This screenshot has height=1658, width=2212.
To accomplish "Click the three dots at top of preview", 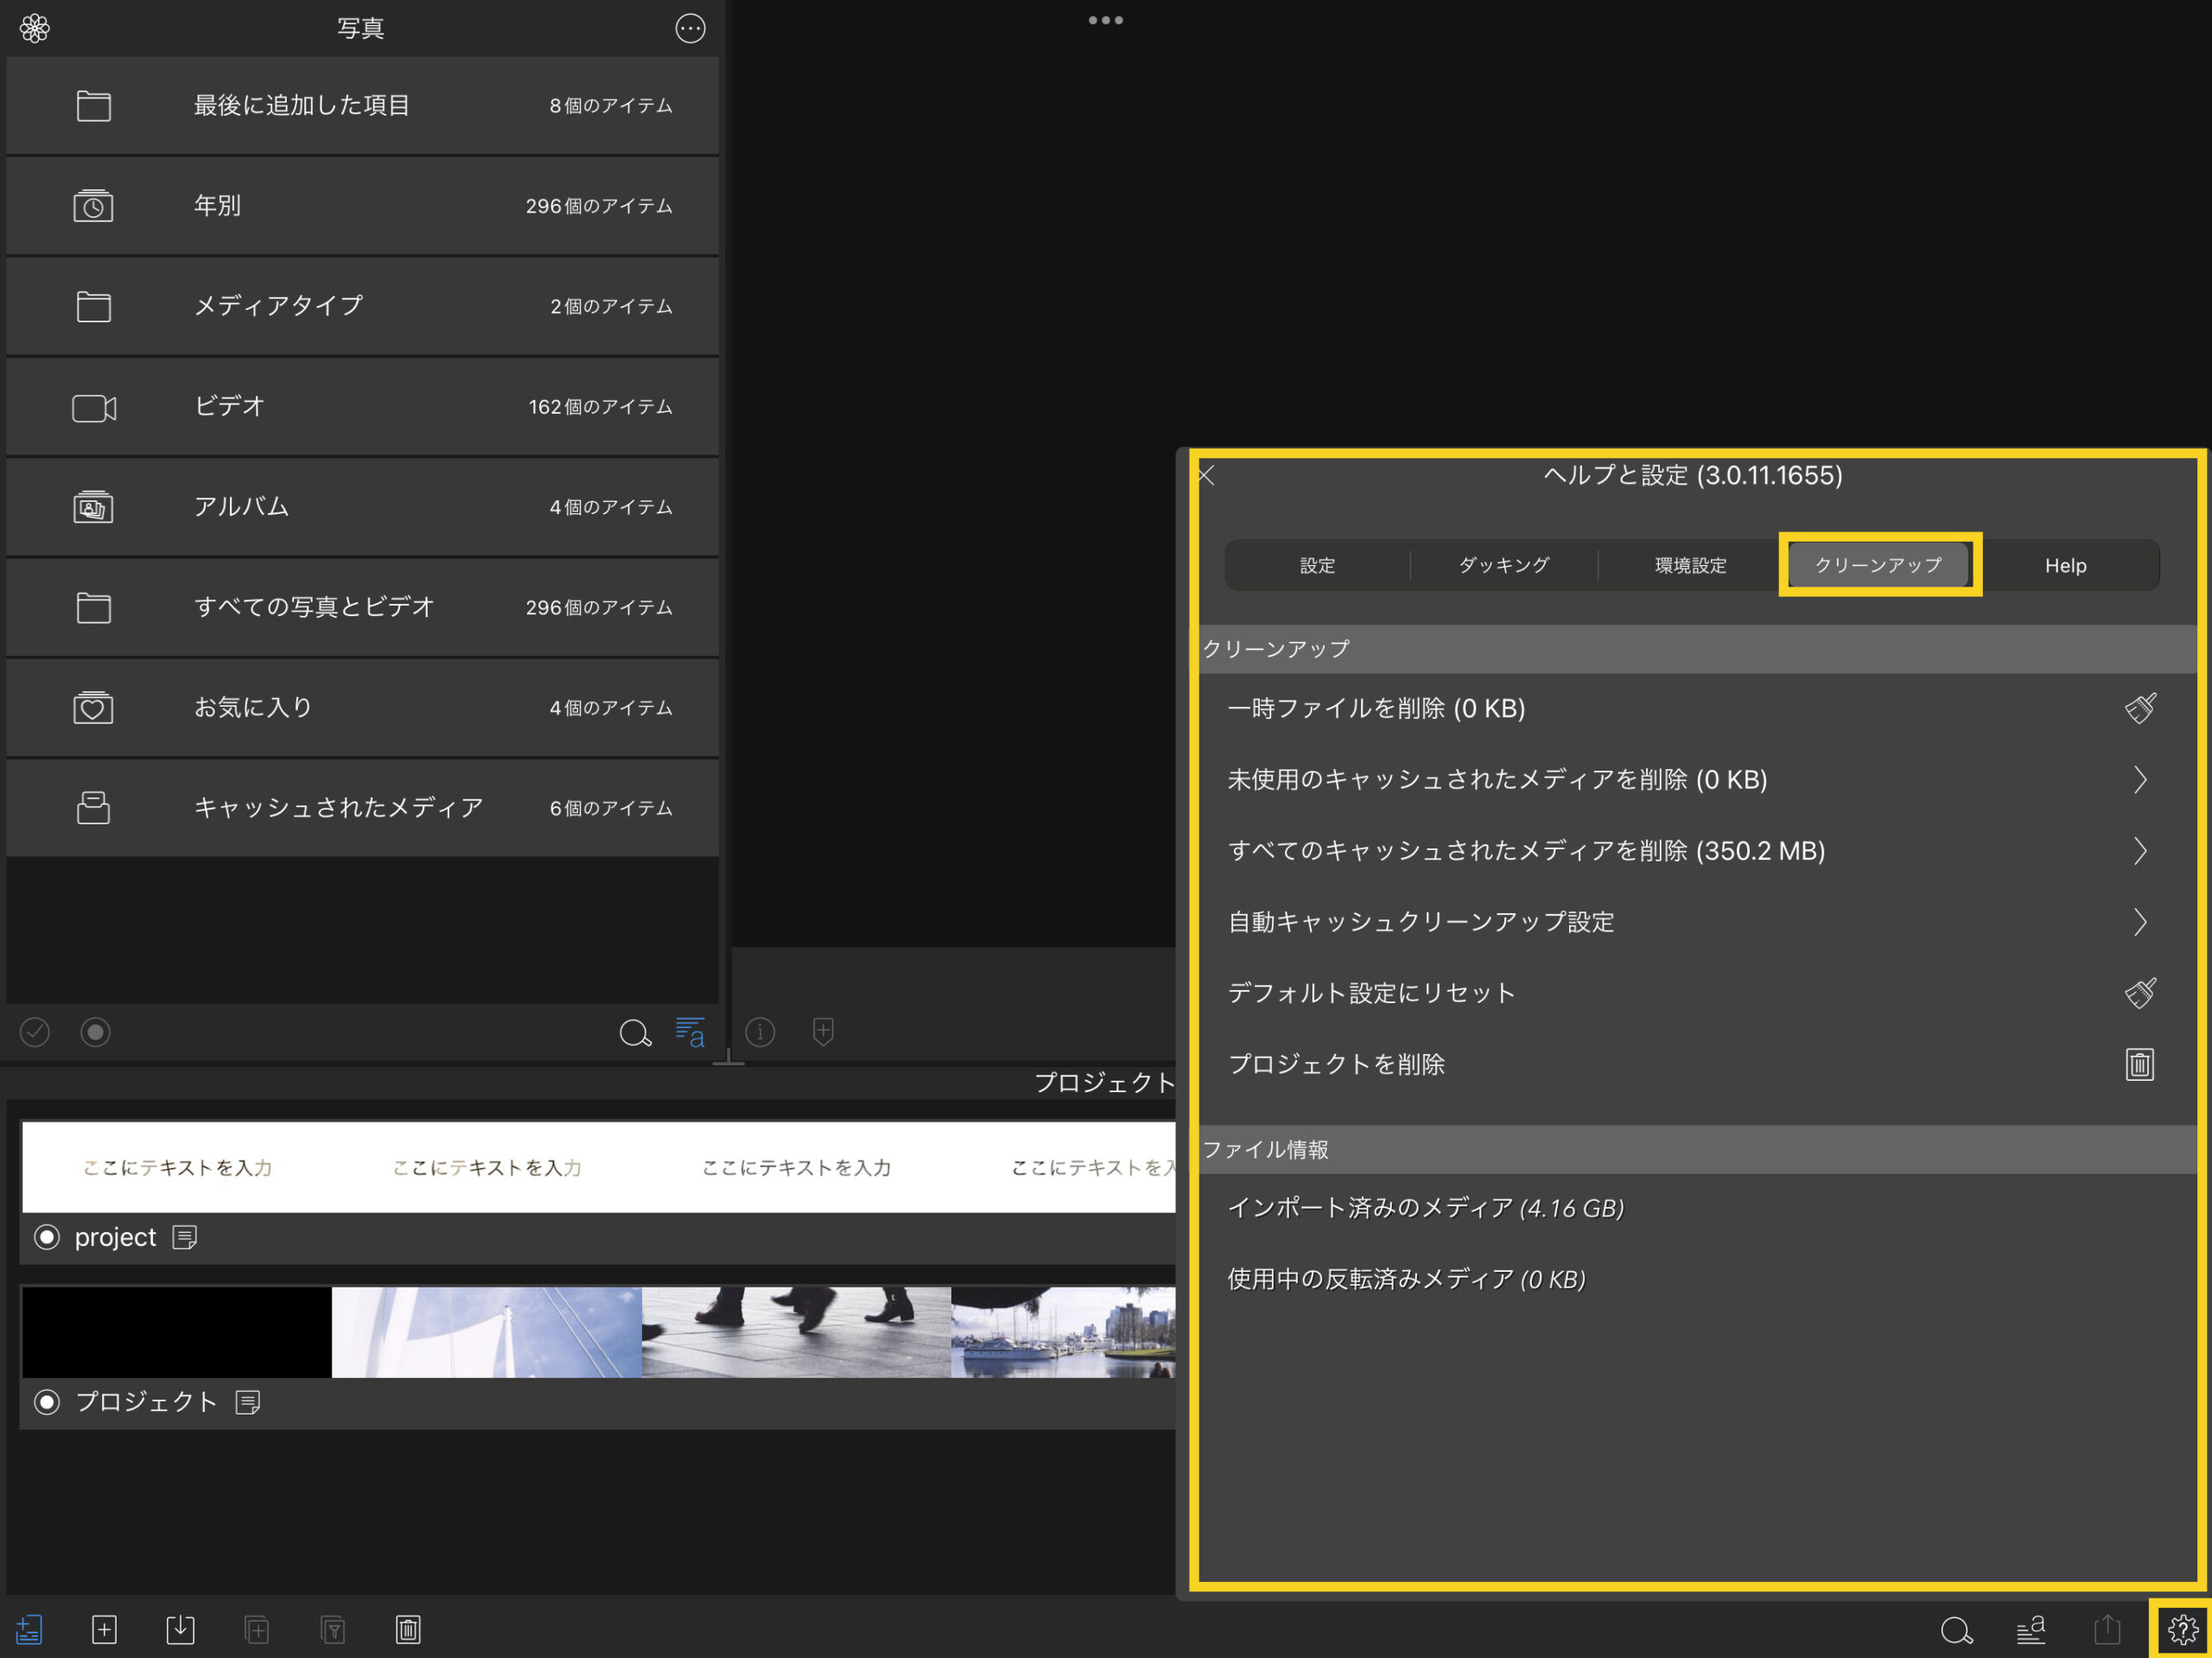I will click(x=1105, y=20).
